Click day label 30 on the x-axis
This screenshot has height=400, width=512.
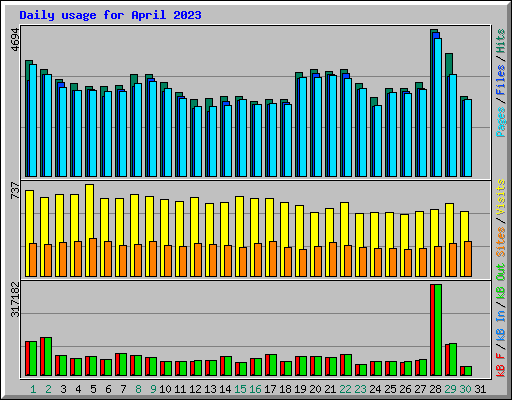tap(465, 389)
